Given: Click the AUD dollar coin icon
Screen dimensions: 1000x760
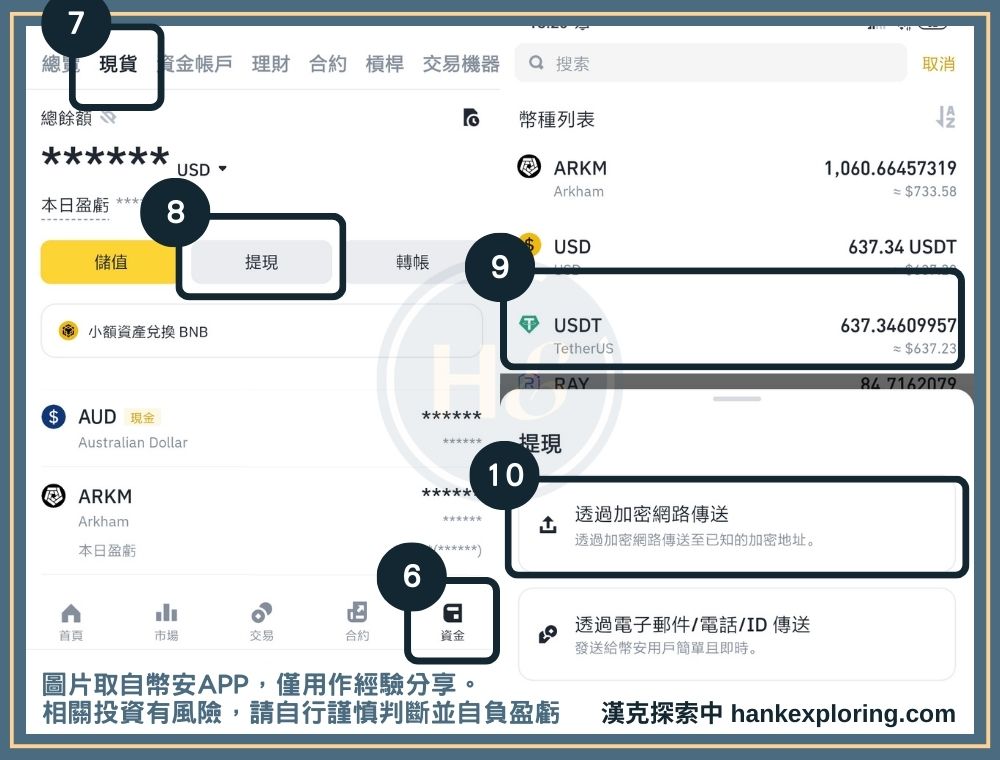Looking at the screenshot, I should click(54, 417).
